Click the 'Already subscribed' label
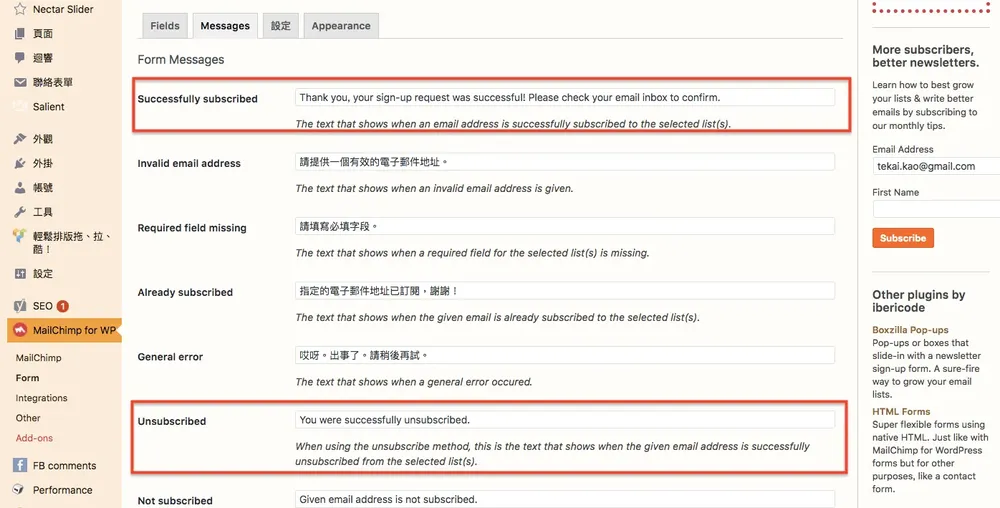 coord(185,292)
